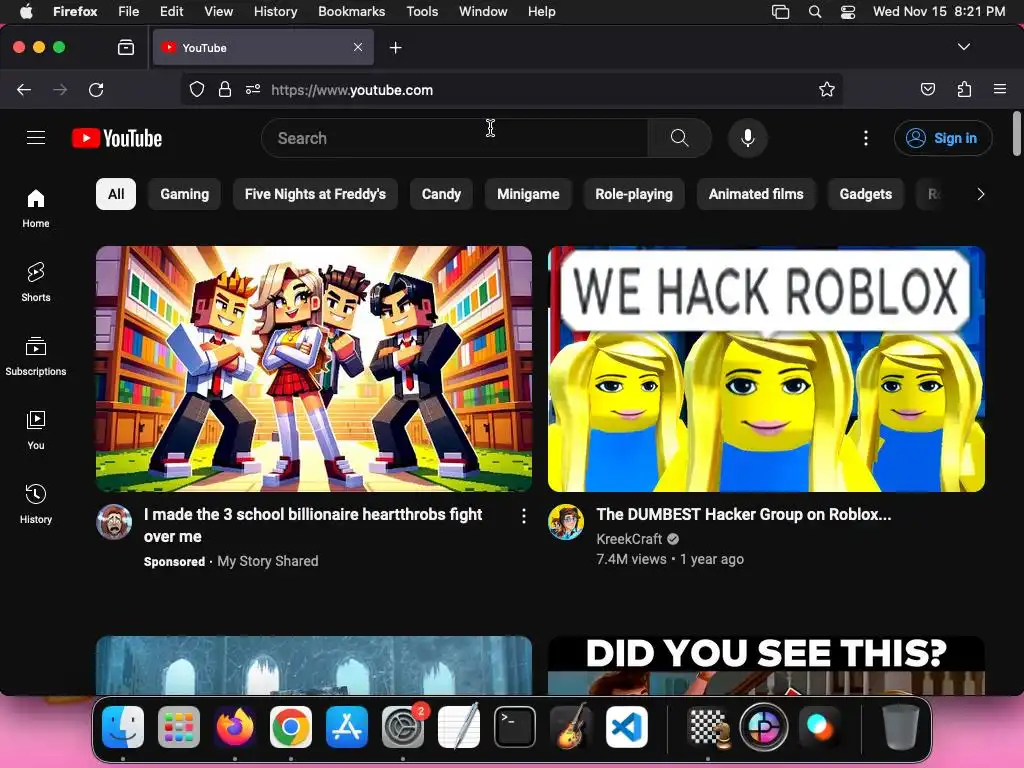Click the Sign in button
The height and width of the screenshot is (768, 1024).
(x=943, y=138)
